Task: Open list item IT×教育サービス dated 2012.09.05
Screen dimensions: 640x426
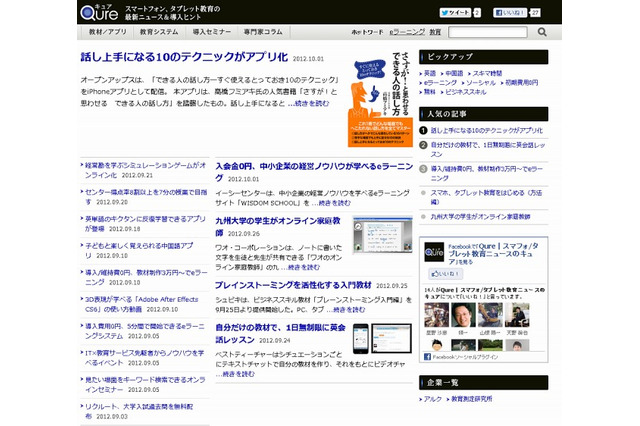Action: coord(145,357)
